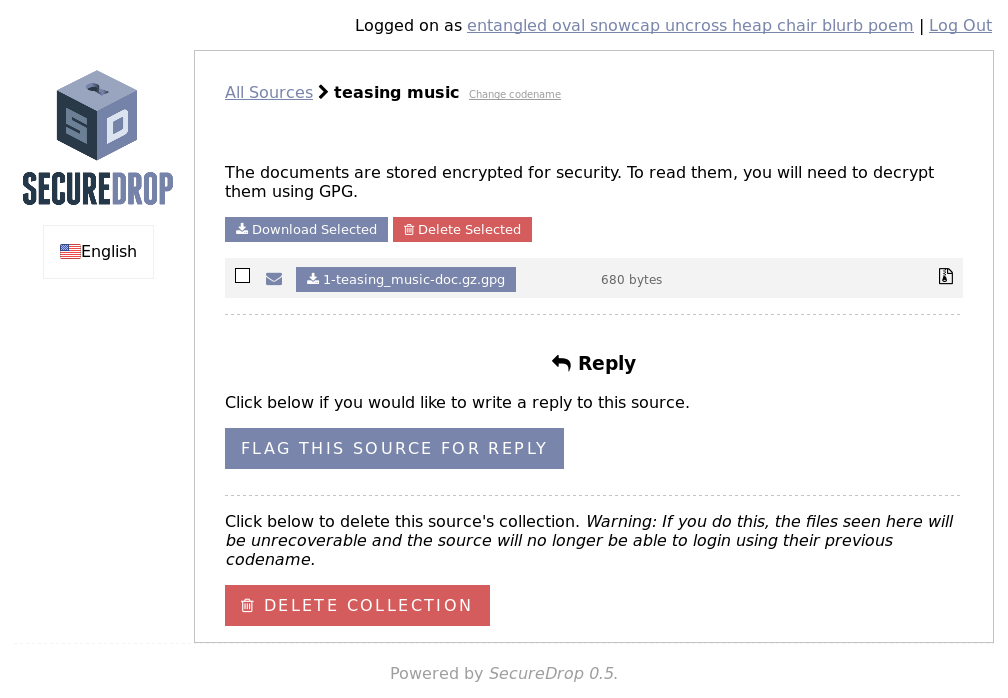Click the reply arrow icon in the heading
This screenshot has width=1008, height=698.
(561, 363)
